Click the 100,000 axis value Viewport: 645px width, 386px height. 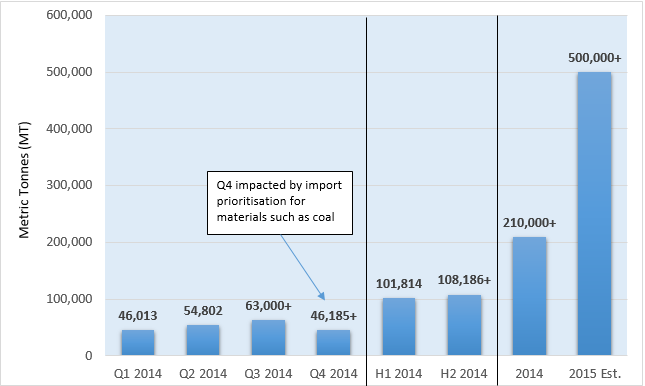point(69,299)
